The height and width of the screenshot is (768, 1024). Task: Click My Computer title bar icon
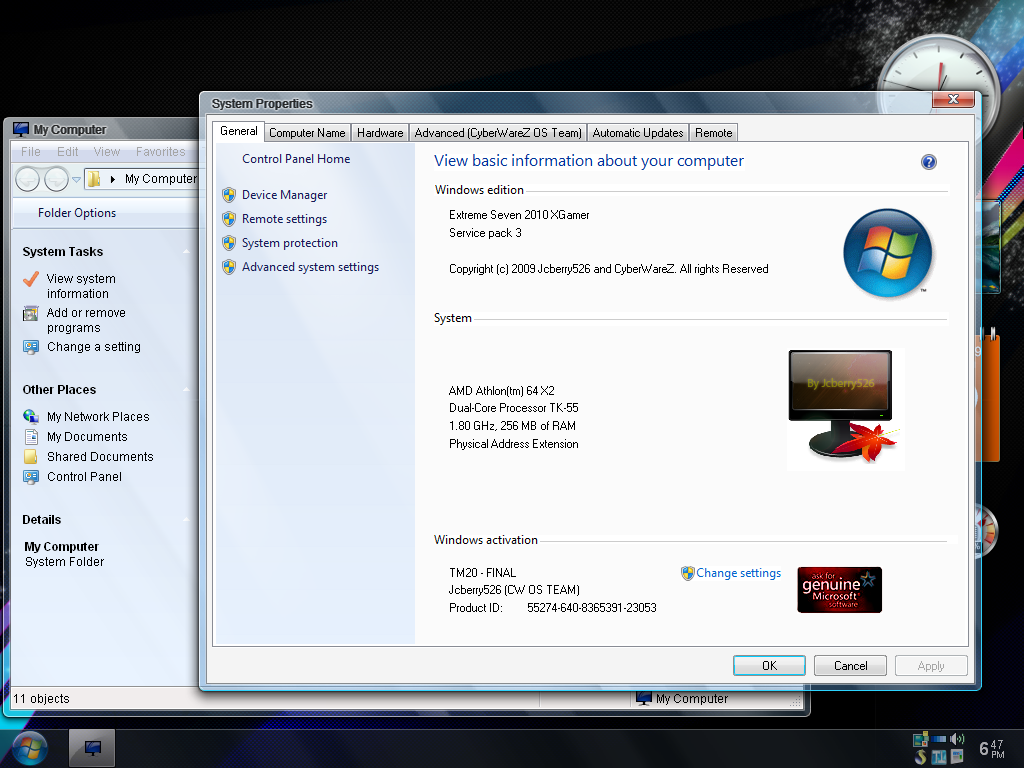tap(21, 129)
